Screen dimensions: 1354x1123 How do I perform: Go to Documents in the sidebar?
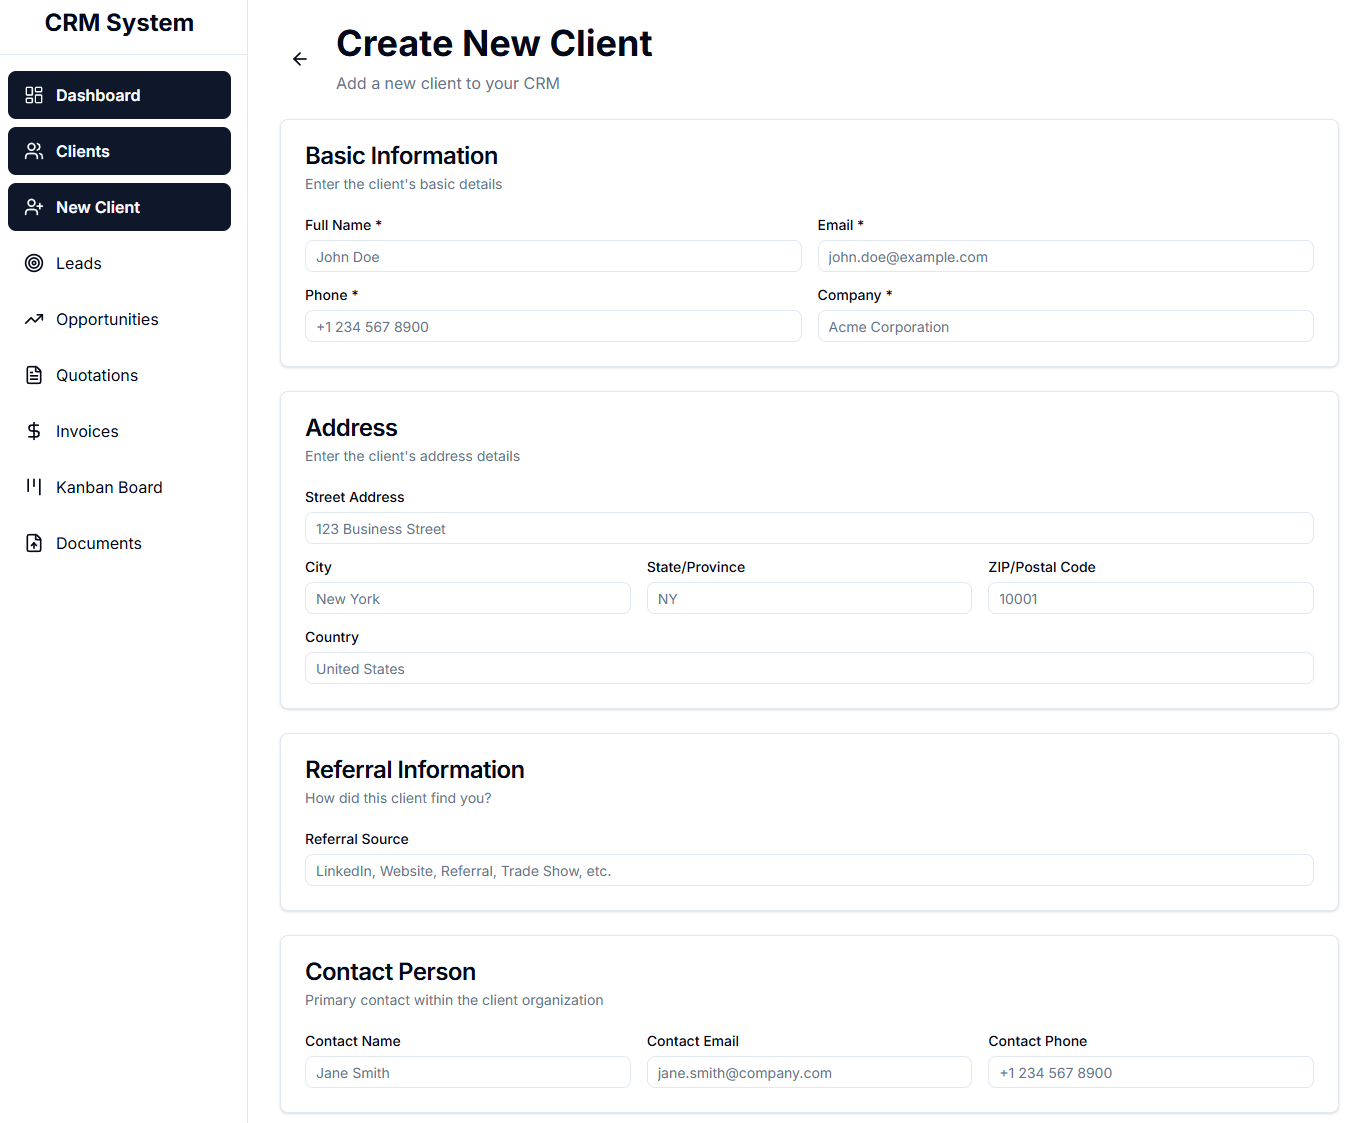coord(119,543)
